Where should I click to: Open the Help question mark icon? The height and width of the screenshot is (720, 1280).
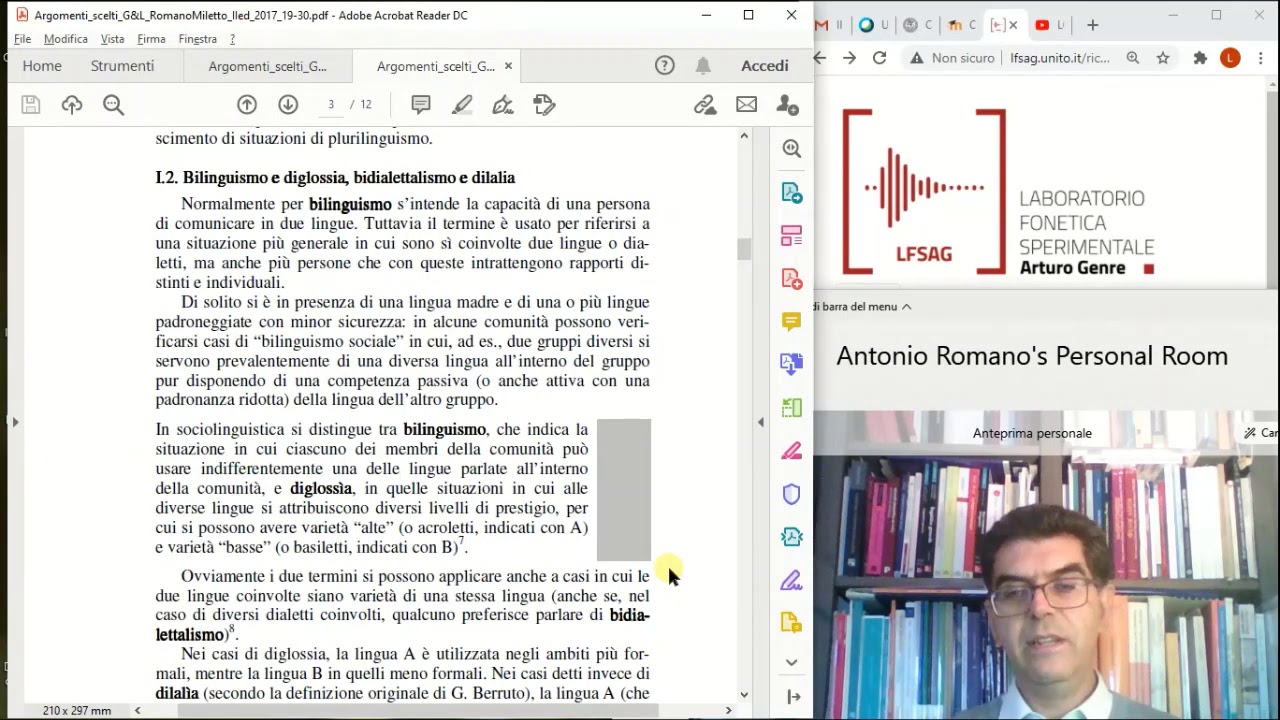pos(665,66)
